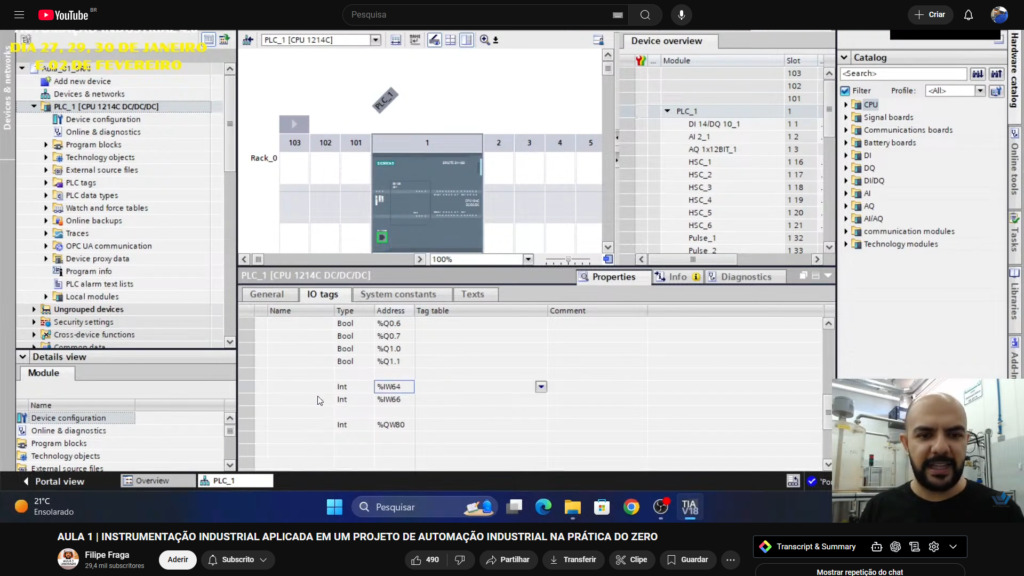Viewport: 1024px width, 576px height.
Task: Click the network view icon beside PLC_1 dropdown
Action: (x=248, y=40)
